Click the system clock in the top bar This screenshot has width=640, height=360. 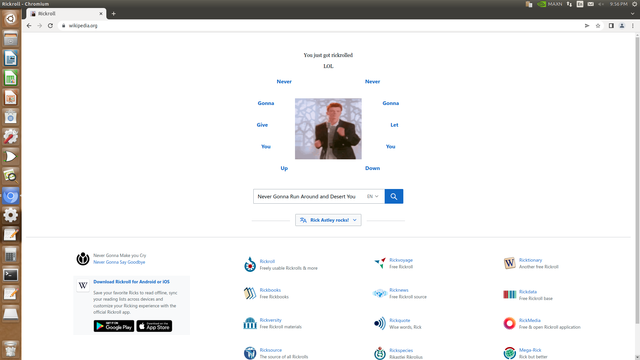pos(618,4)
